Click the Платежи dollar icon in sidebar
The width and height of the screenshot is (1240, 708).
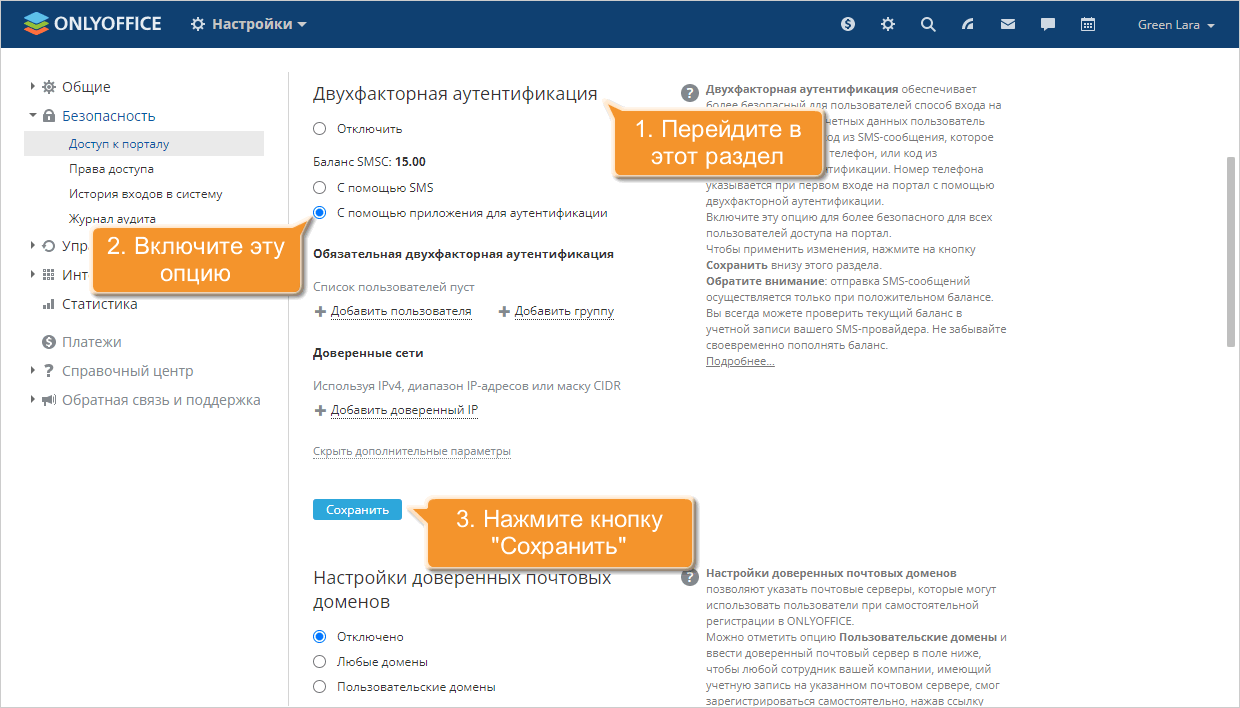(48, 342)
